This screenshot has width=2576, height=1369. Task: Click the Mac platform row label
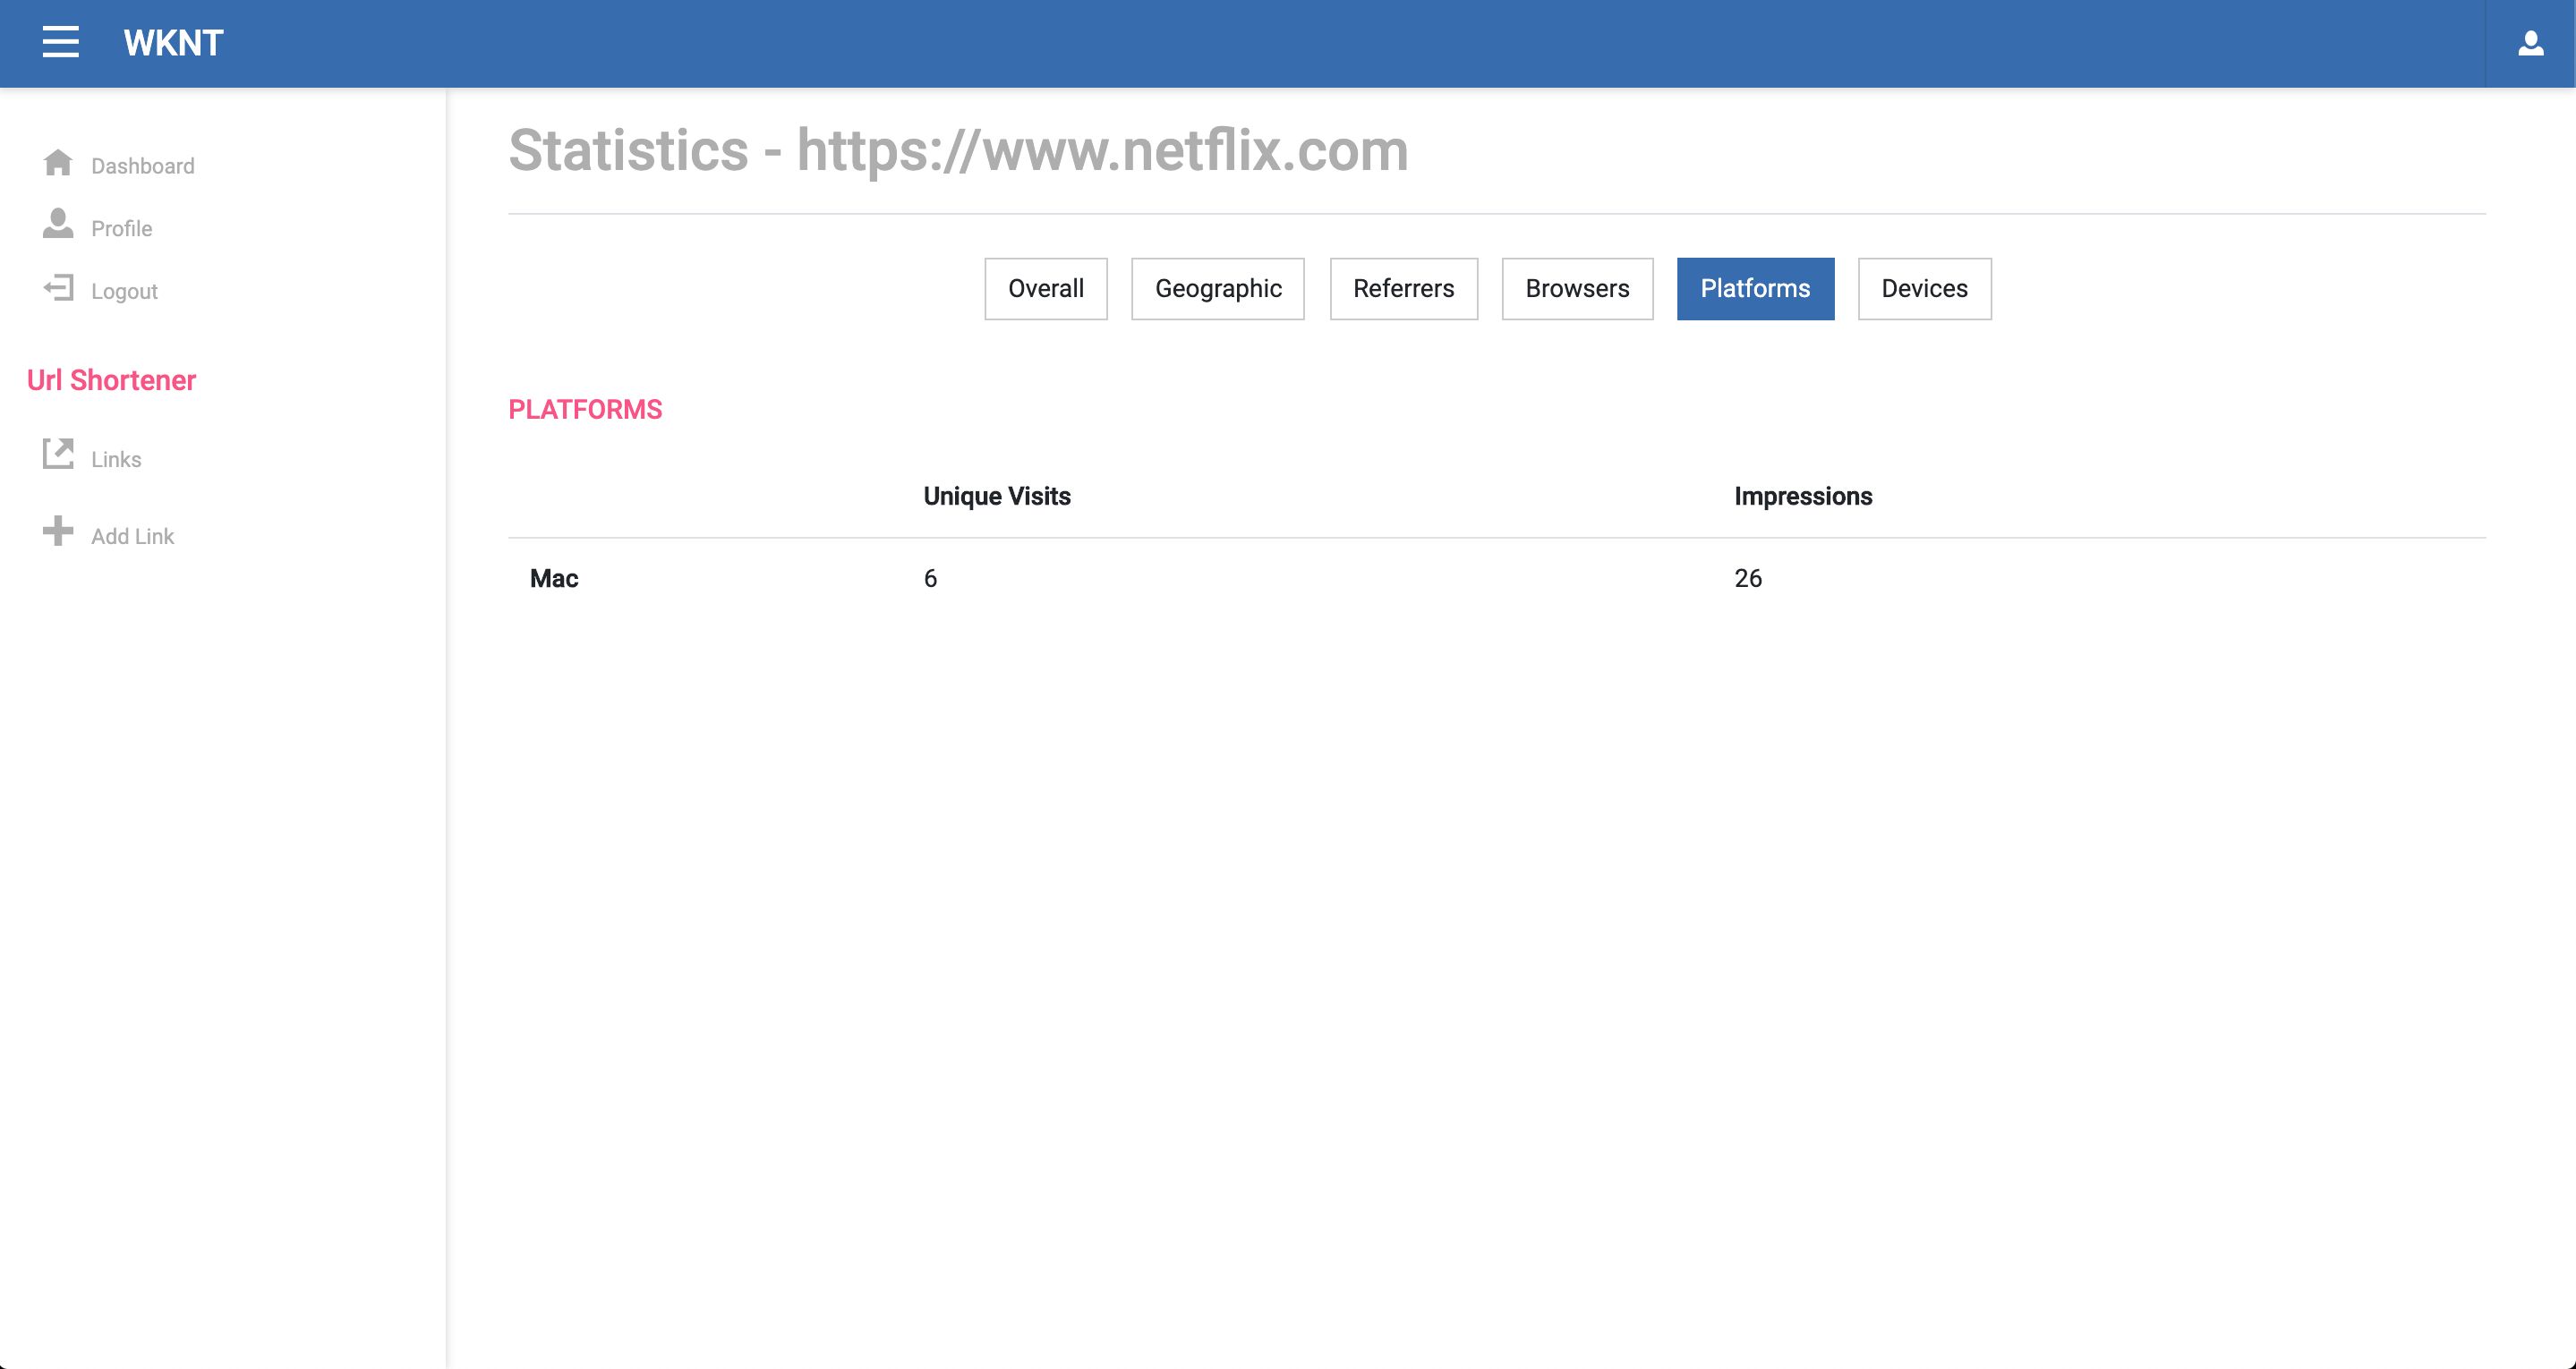click(x=554, y=579)
